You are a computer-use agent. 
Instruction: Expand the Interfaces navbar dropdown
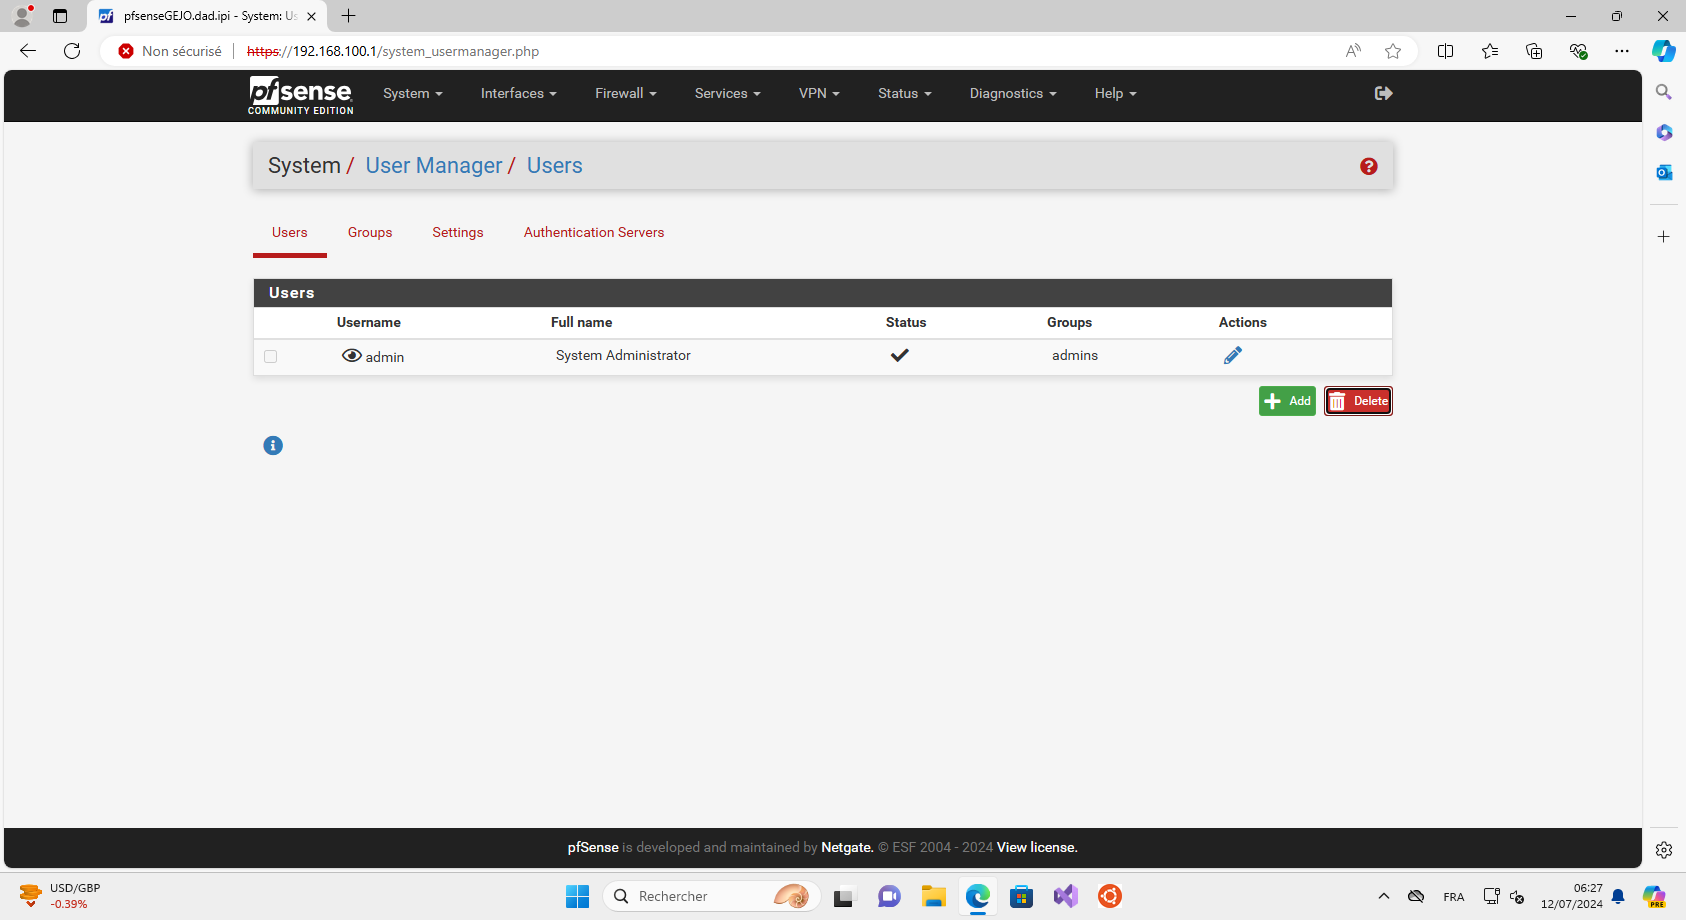pos(519,93)
